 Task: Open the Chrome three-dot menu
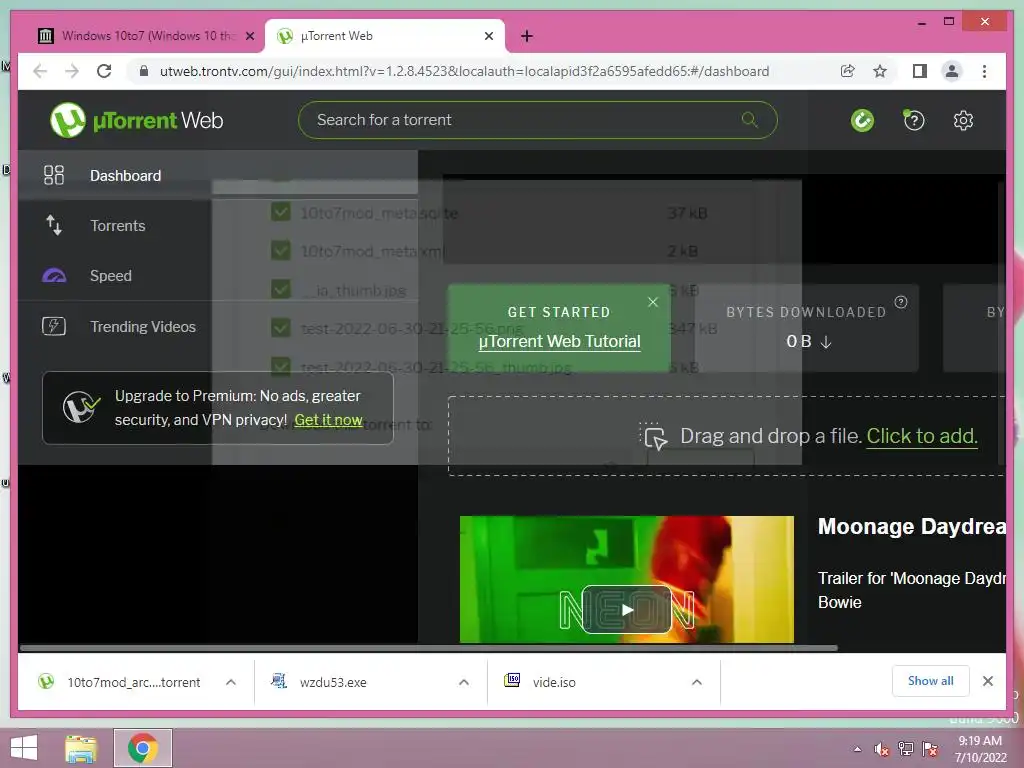click(x=984, y=71)
